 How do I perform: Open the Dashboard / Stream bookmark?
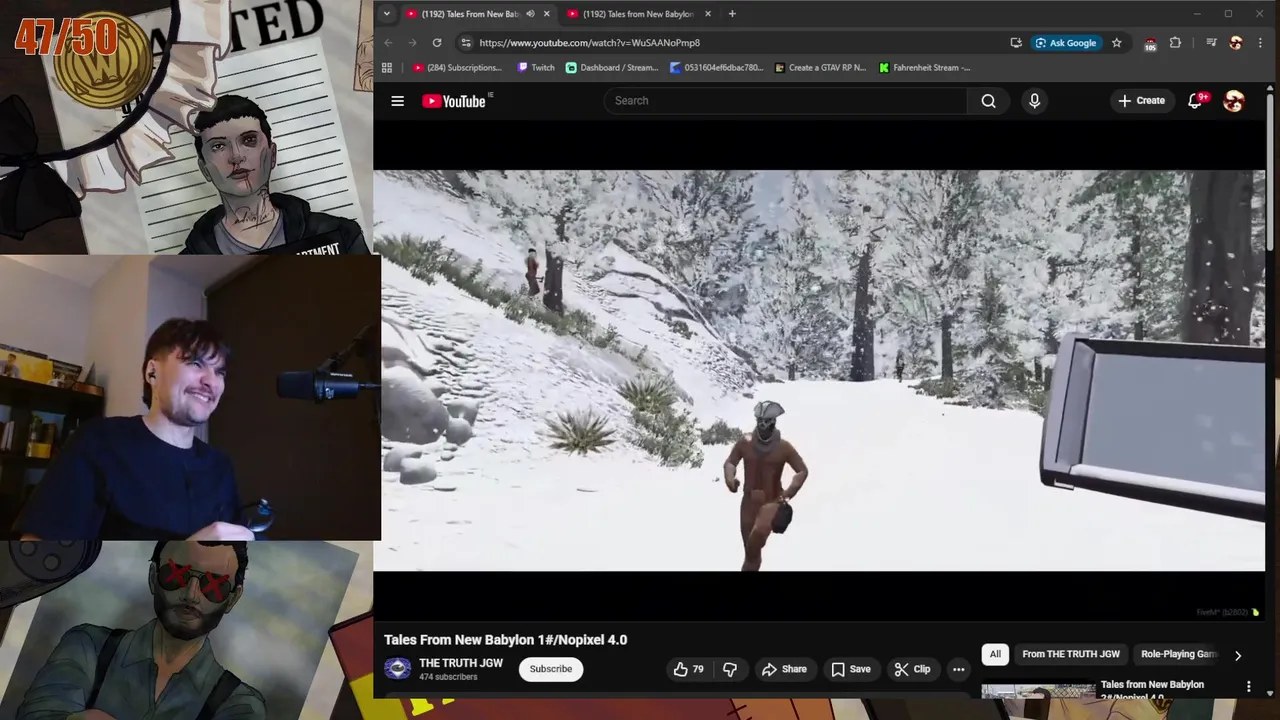point(612,68)
